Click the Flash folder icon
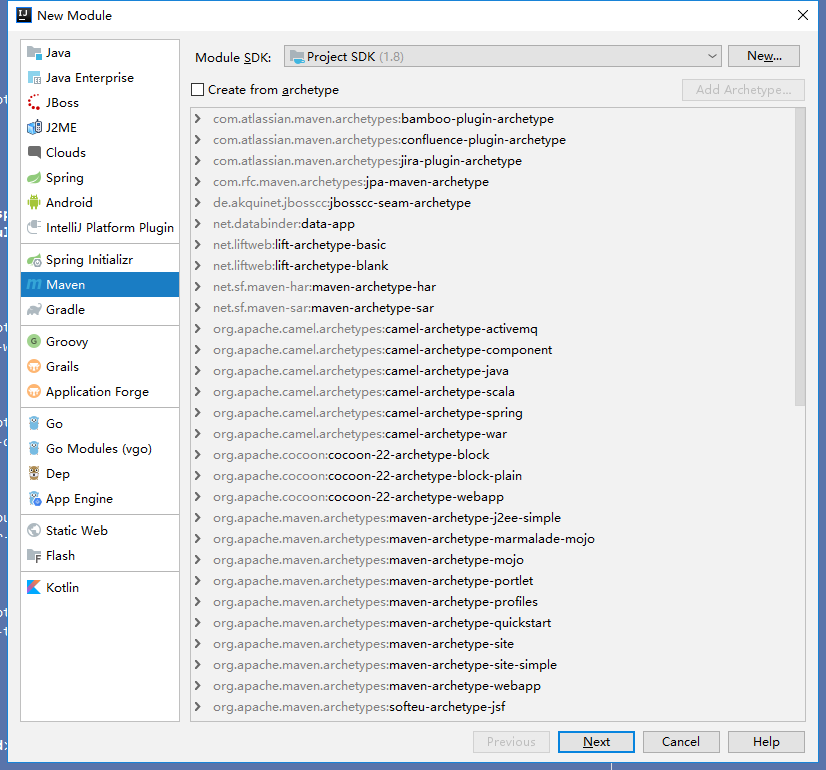The width and height of the screenshot is (826, 770). 34,556
